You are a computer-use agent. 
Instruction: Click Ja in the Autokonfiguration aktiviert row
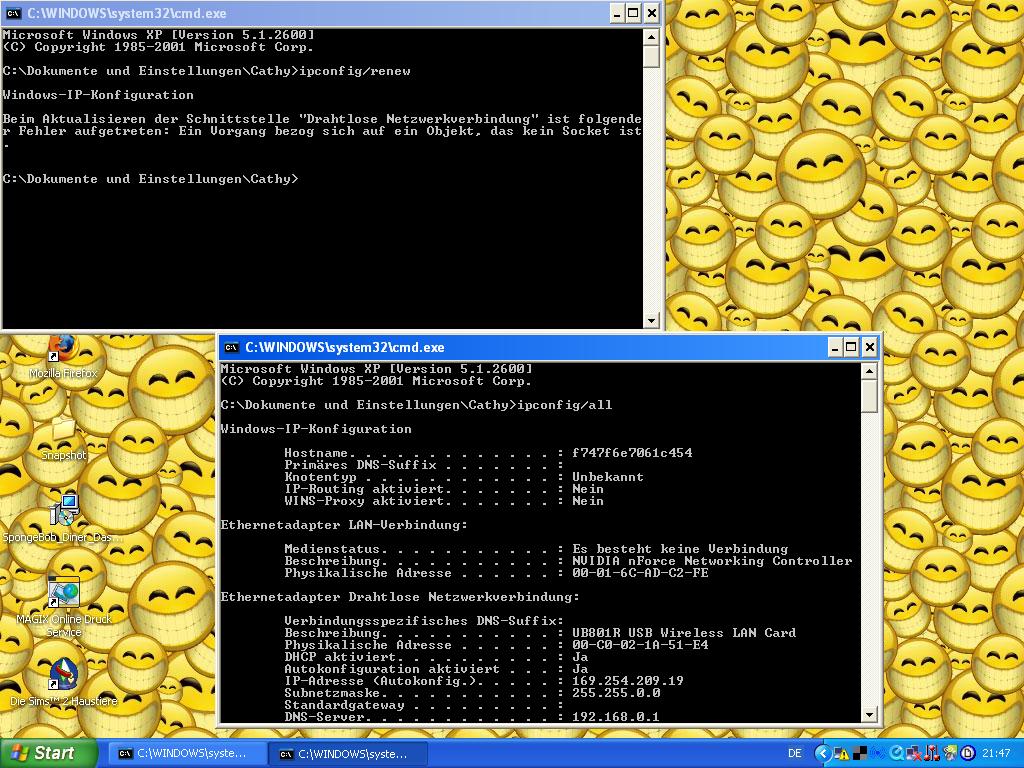click(x=580, y=669)
